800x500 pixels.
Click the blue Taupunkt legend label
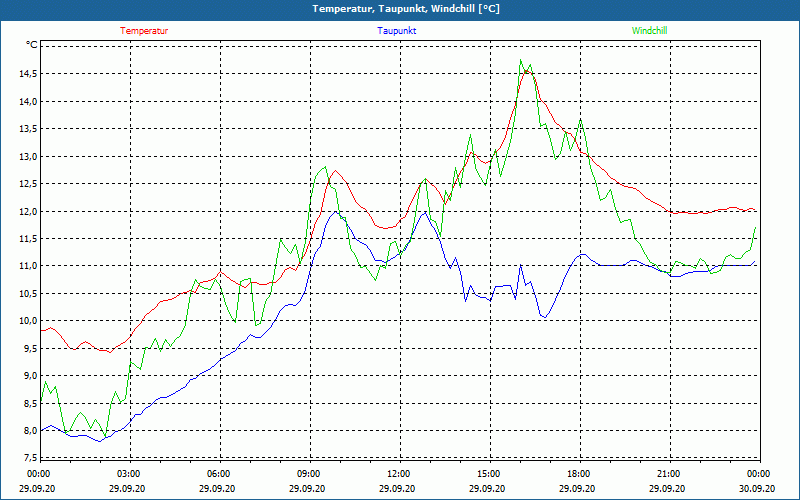[x=397, y=31]
